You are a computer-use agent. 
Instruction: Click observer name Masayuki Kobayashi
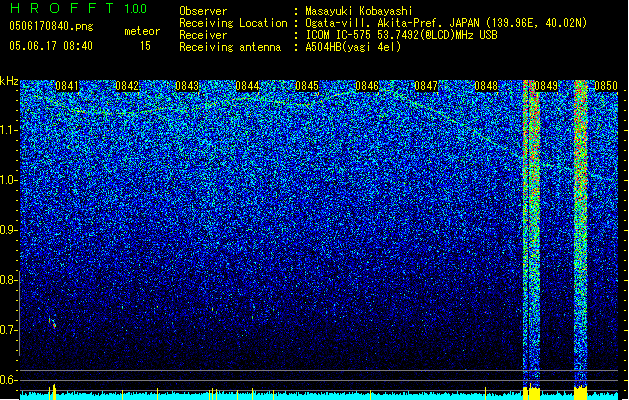[x=359, y=11]
